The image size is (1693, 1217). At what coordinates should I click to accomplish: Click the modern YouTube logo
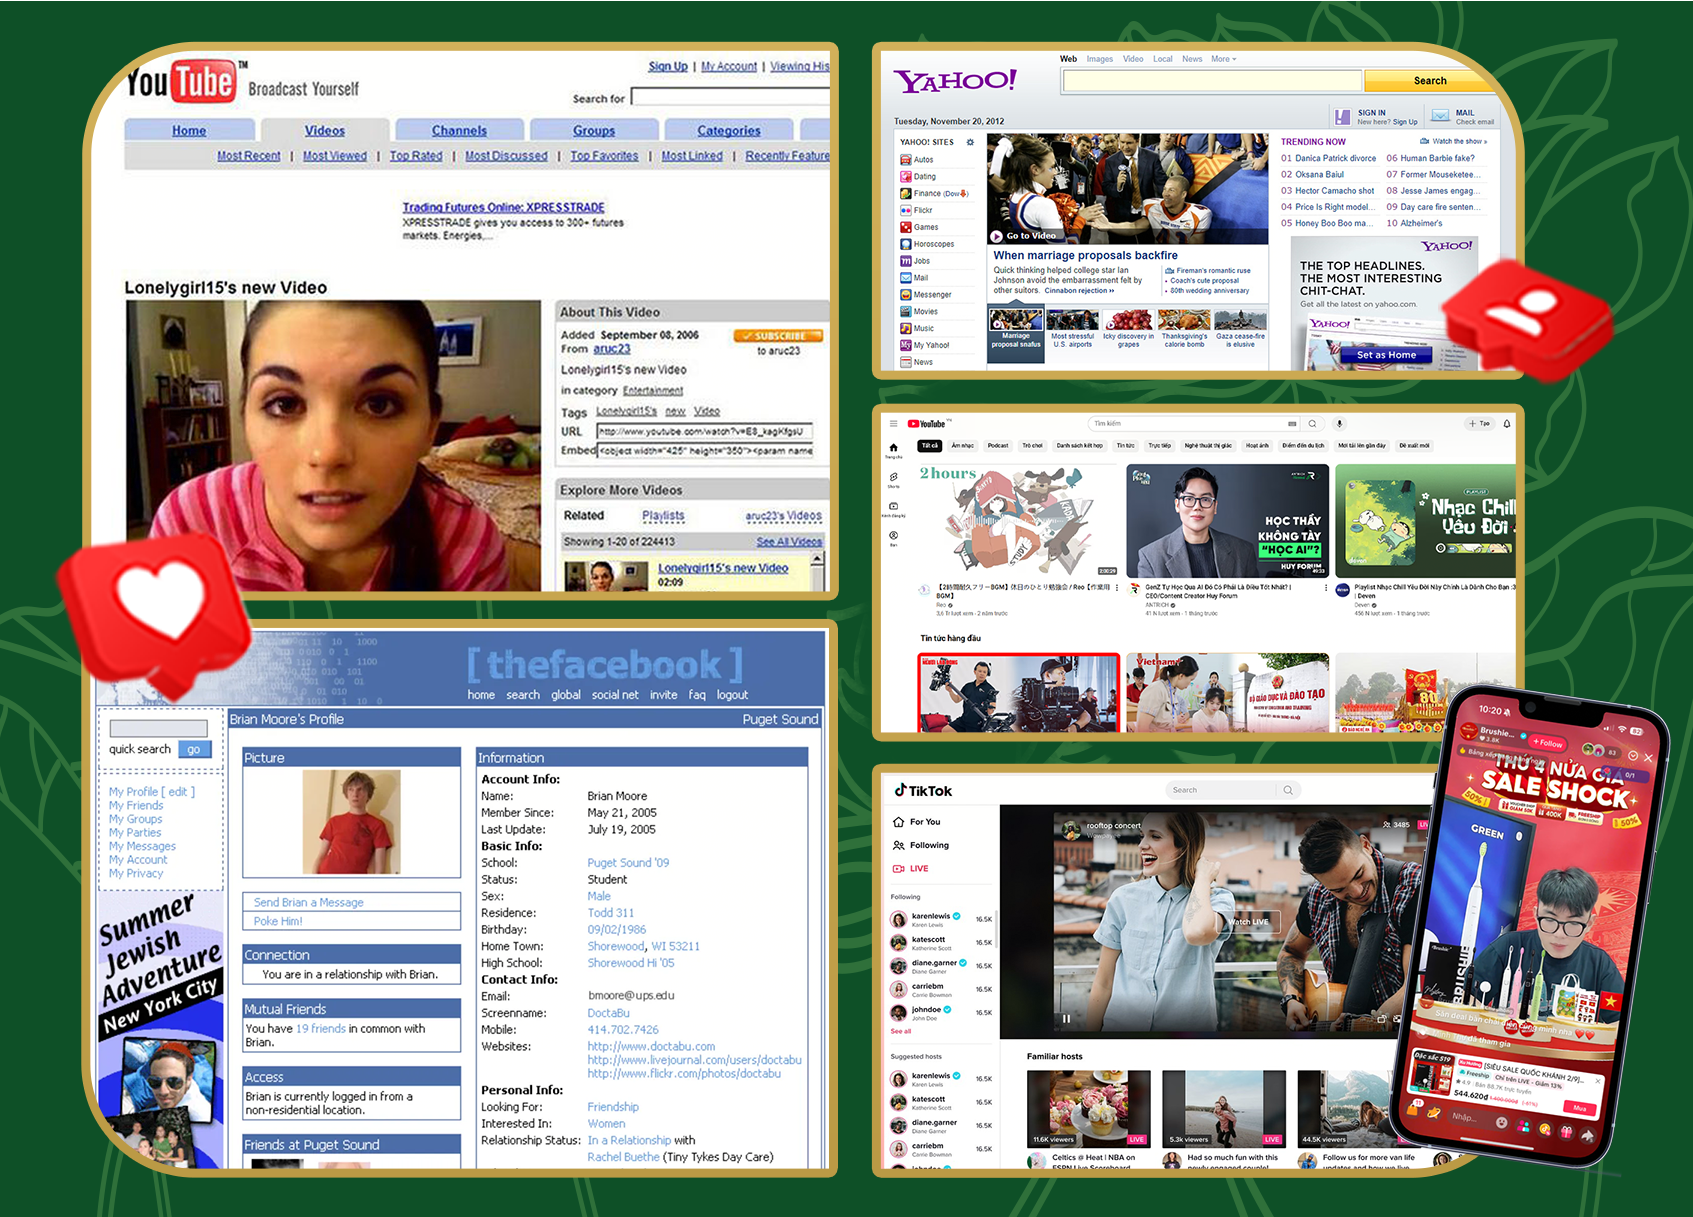click(926, 424)
